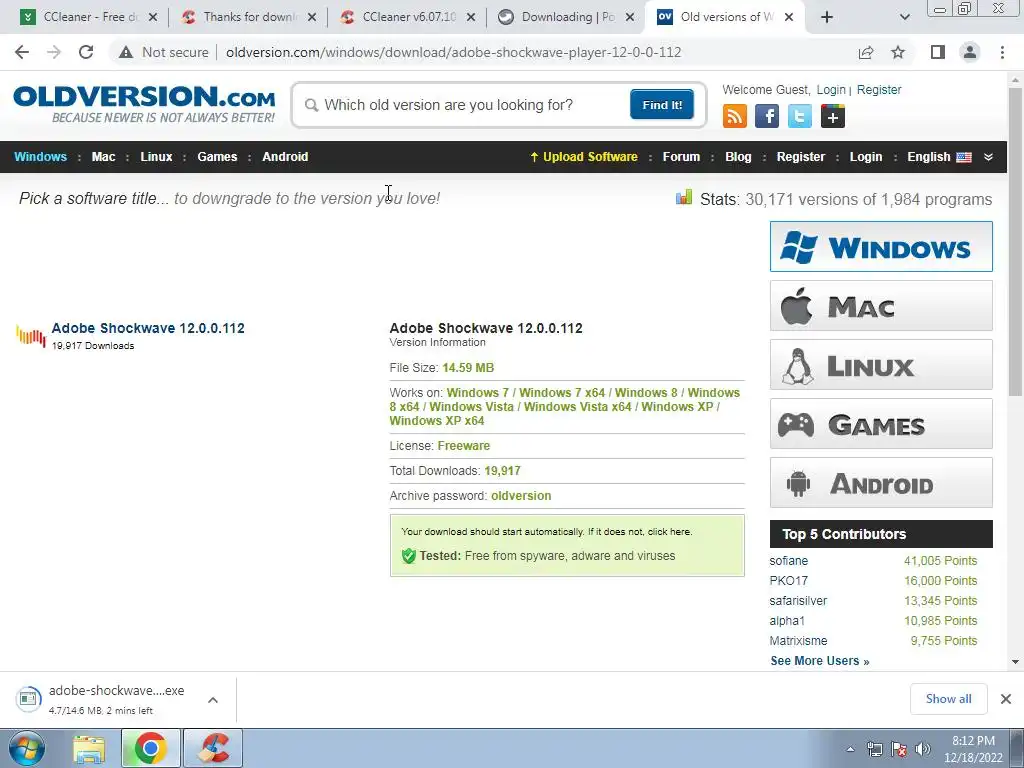The image size is (1024, 768).
Task: Click the large Android platform button
Action: (881, 483)
